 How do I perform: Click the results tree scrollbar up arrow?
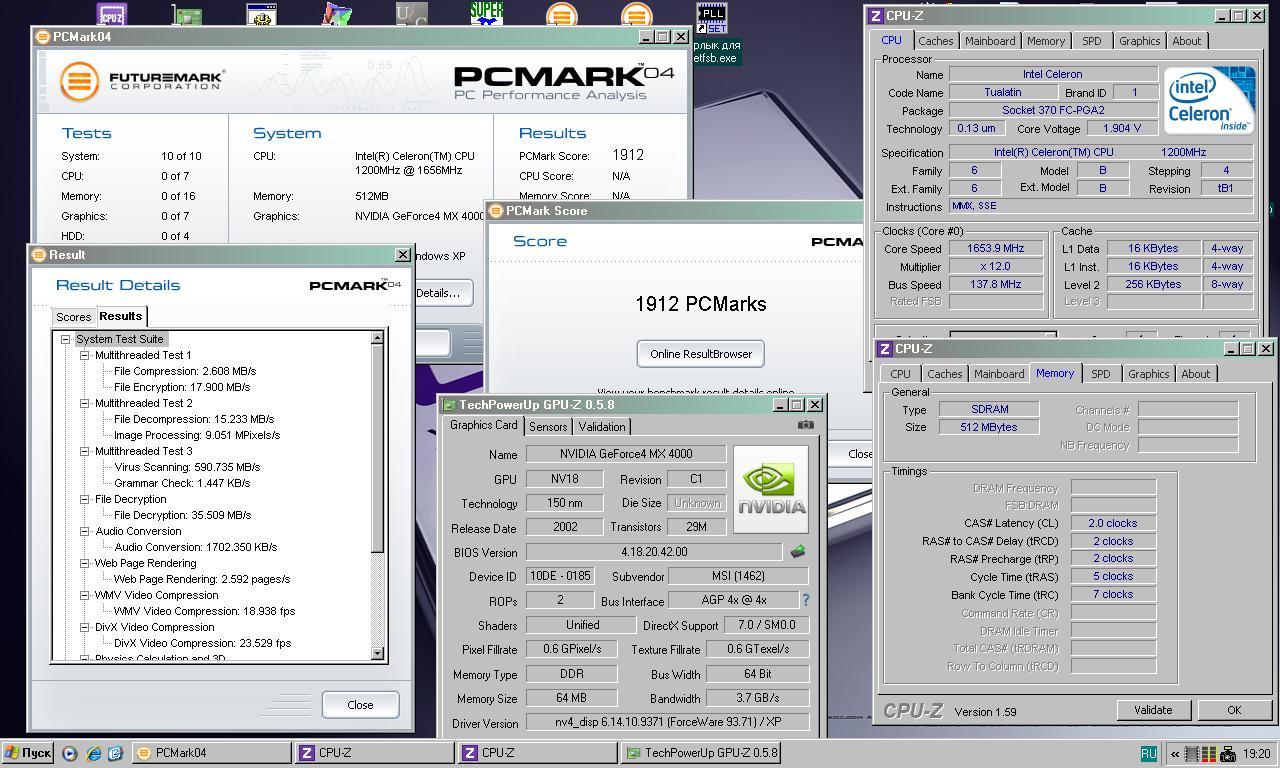point(377,338)
